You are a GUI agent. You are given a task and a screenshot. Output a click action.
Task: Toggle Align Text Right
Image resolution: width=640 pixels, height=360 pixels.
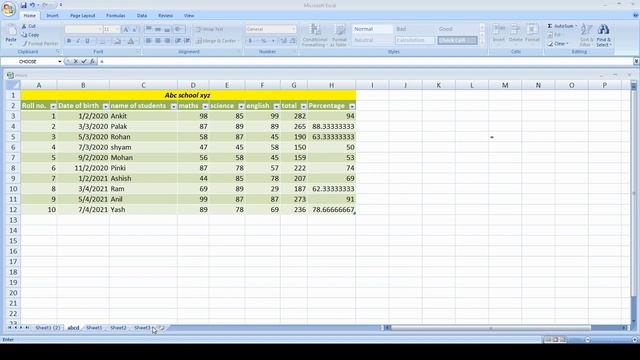coord(167,41)
